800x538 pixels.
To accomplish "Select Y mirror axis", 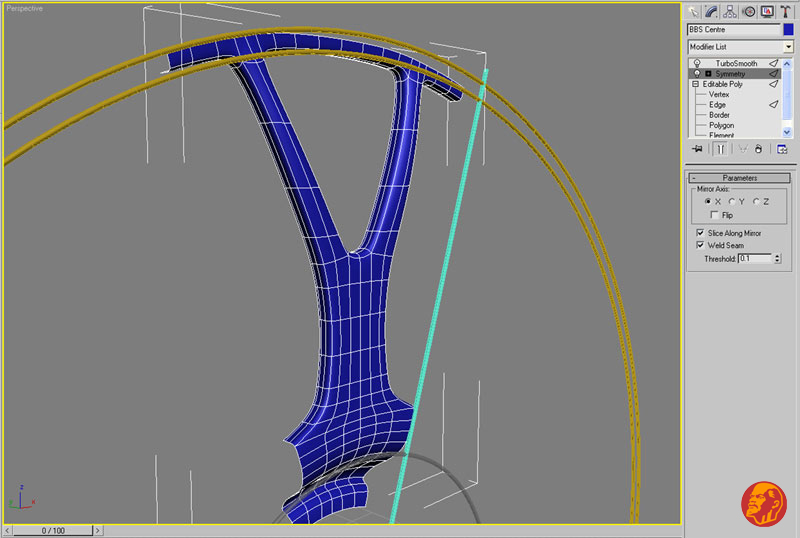I will click(732, 202).
